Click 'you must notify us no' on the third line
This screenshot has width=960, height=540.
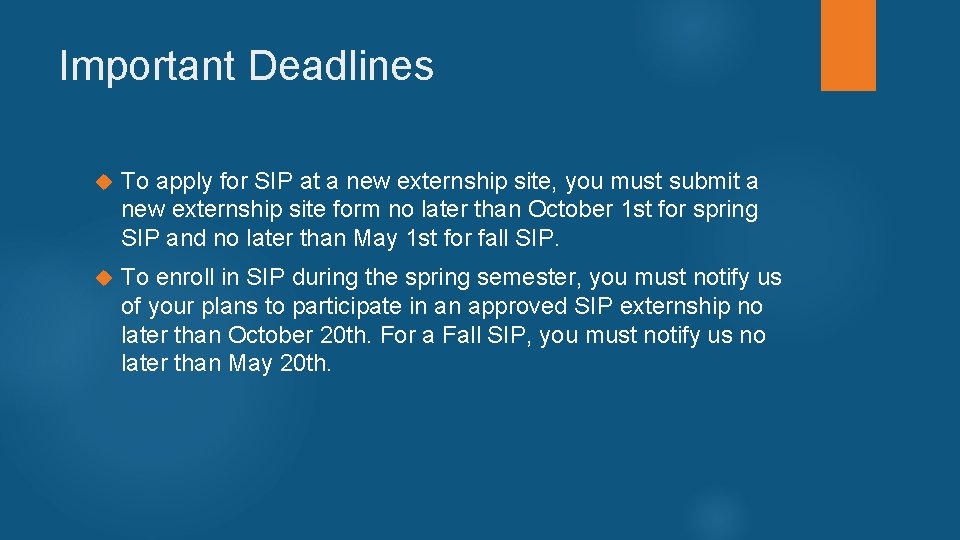tap(653, 335)
